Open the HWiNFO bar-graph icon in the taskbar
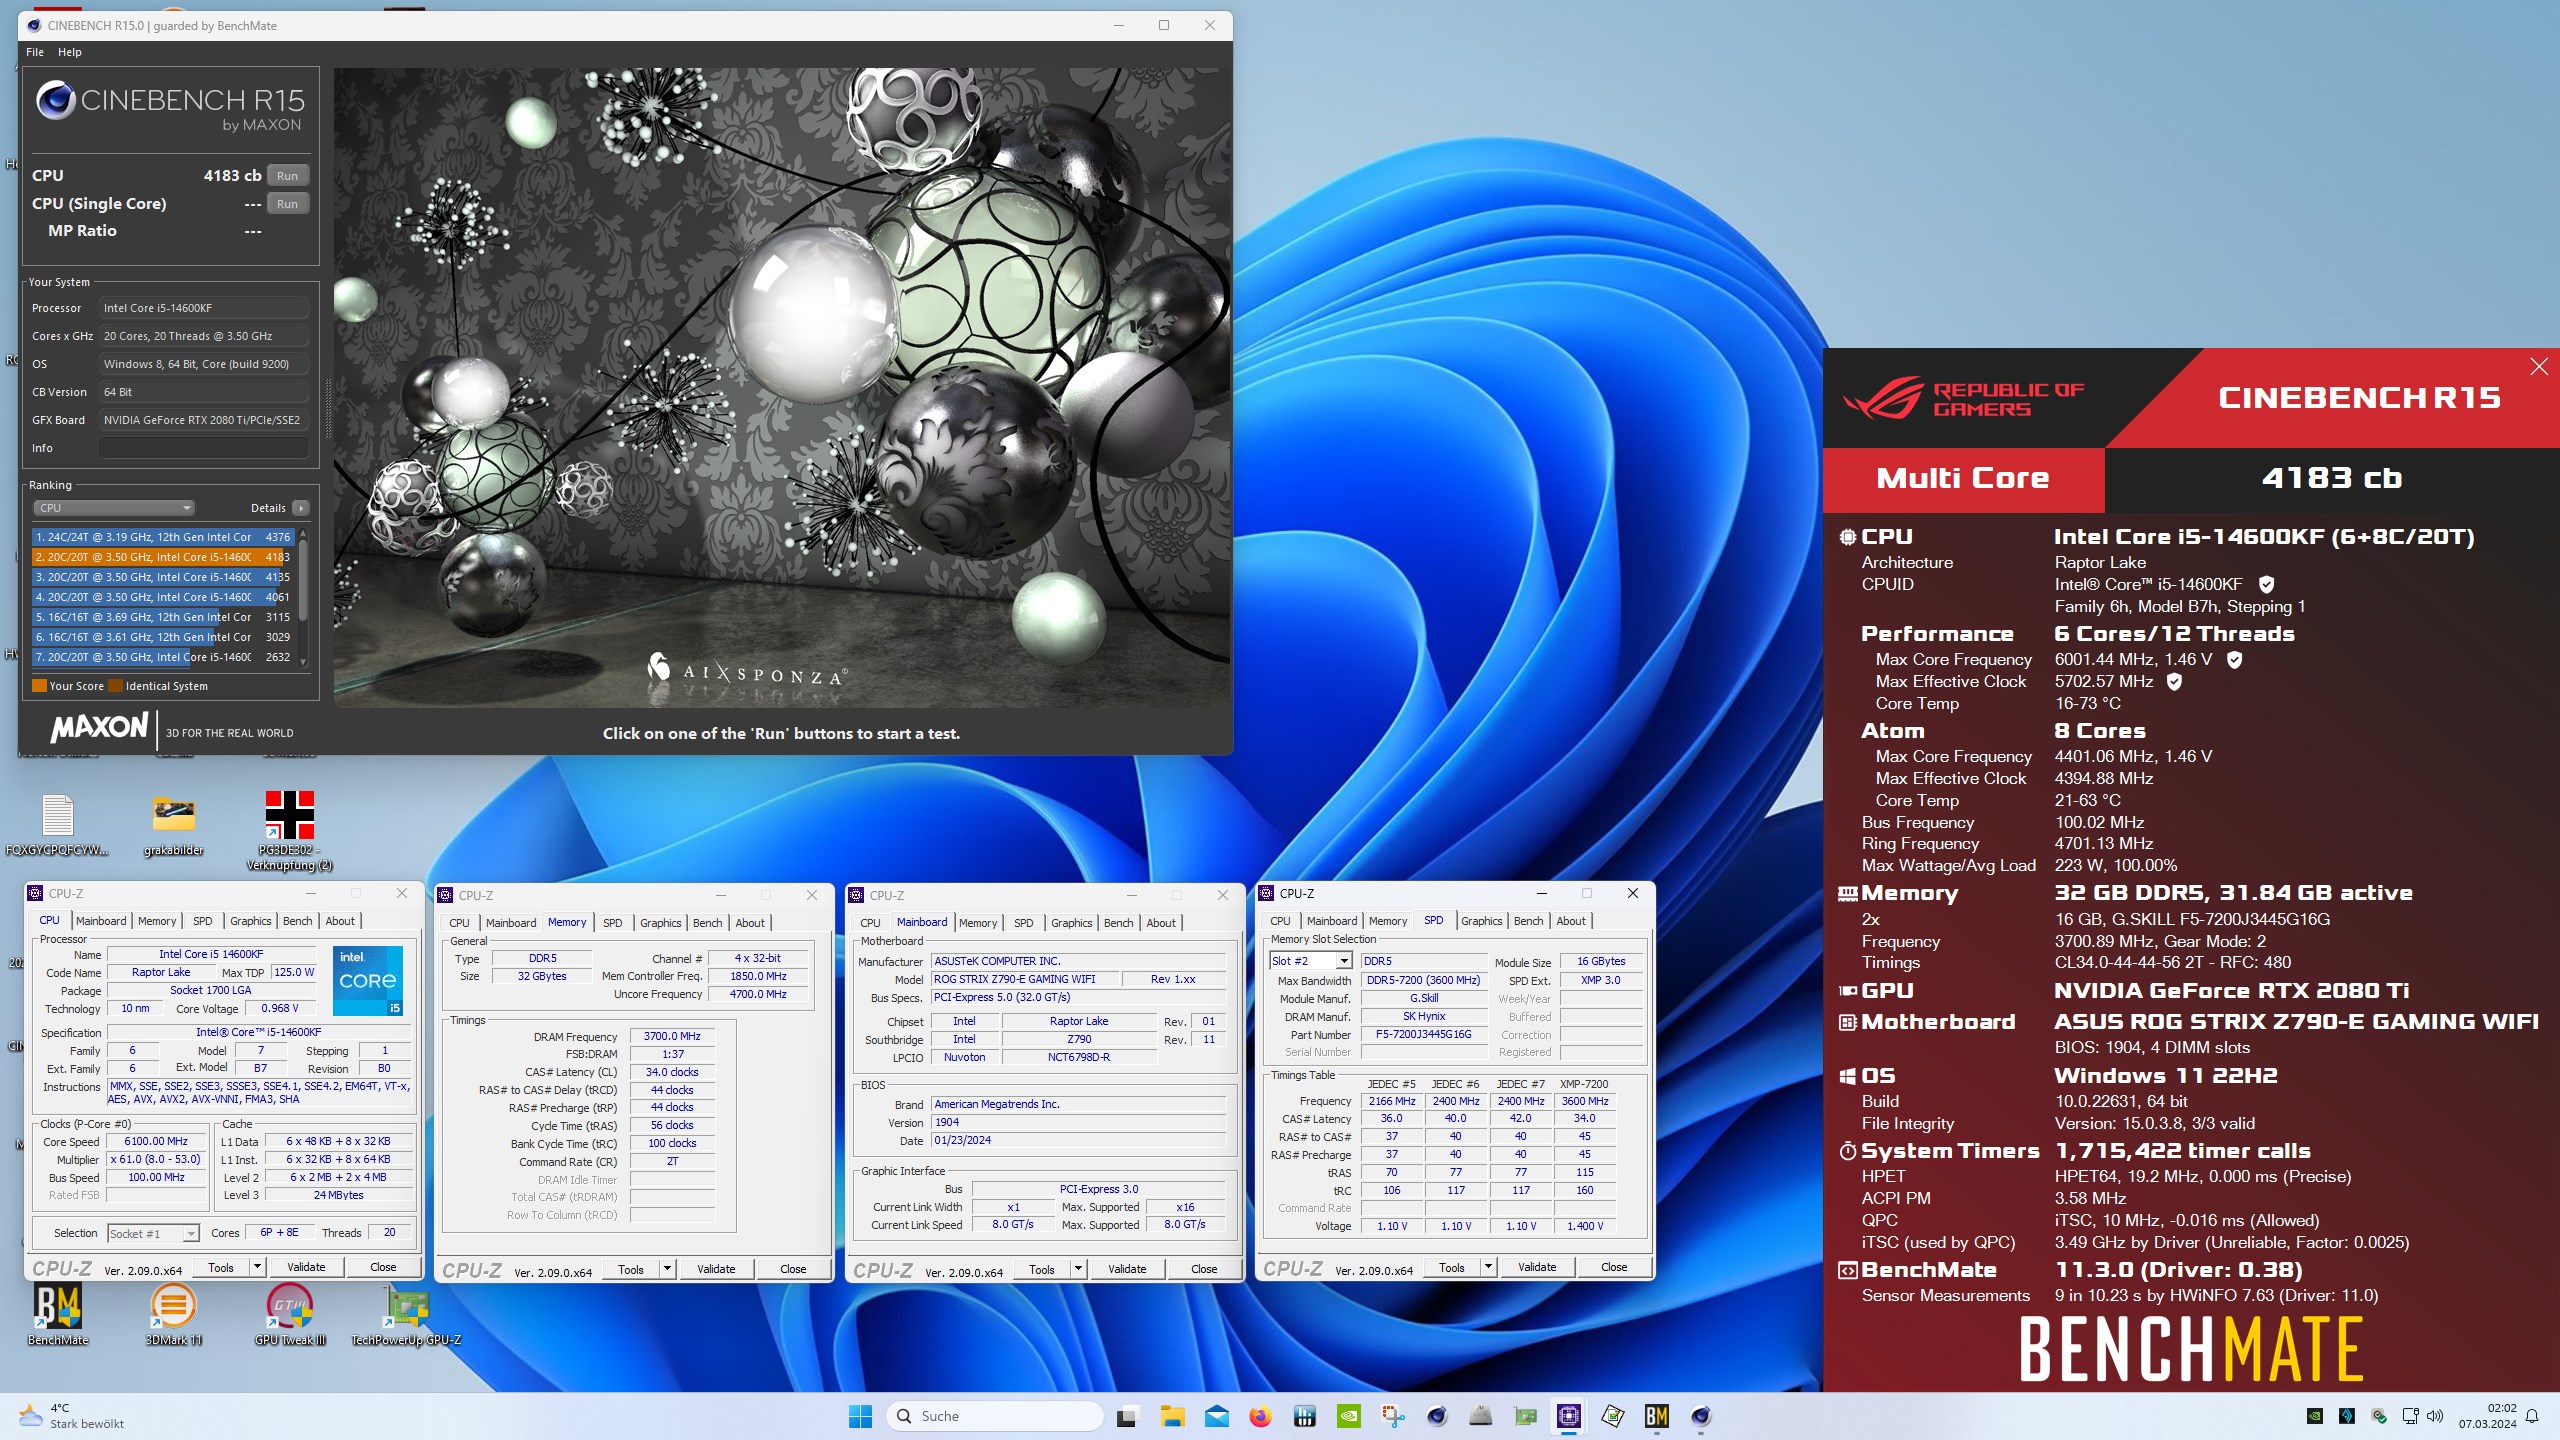 (x=1304, y=1416)
